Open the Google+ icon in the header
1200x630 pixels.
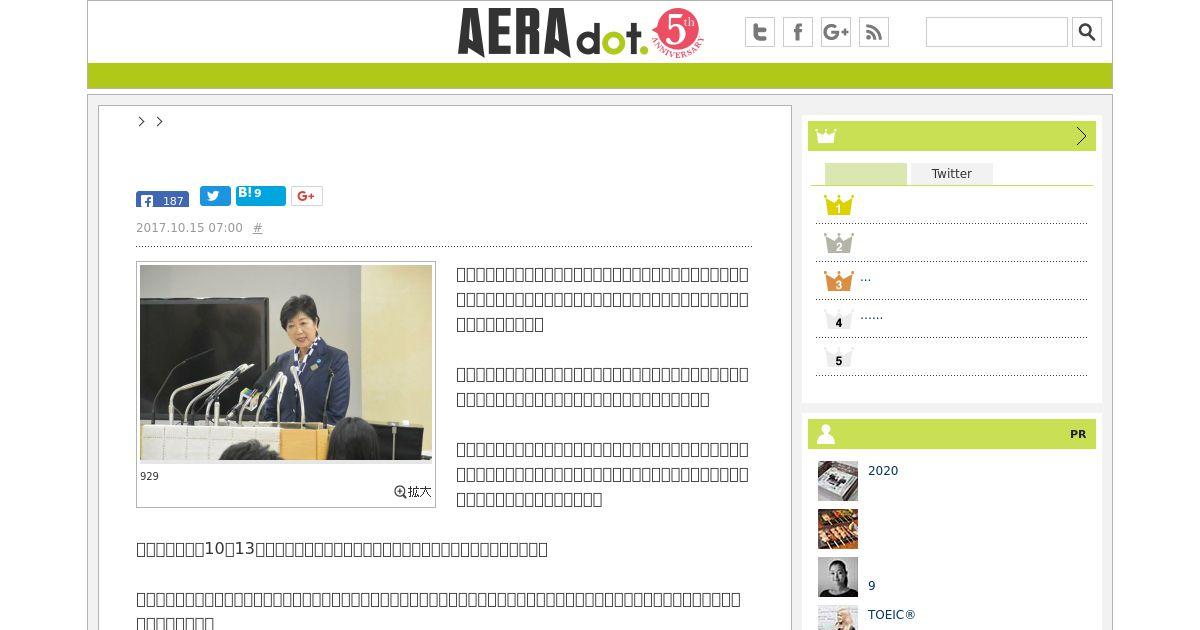[836, 32]
